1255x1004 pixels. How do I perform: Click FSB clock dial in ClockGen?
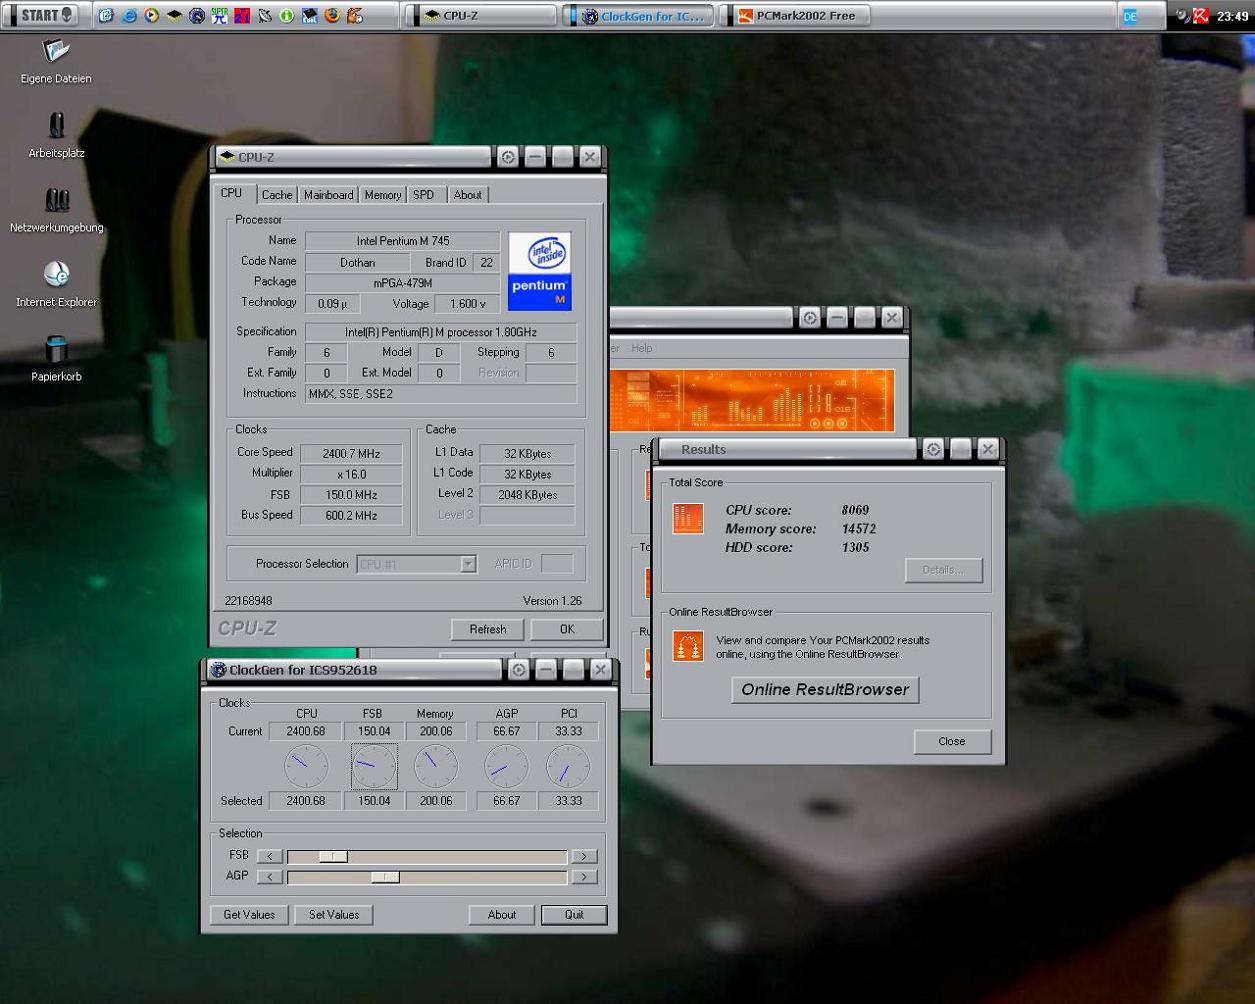tap(374, 767)
